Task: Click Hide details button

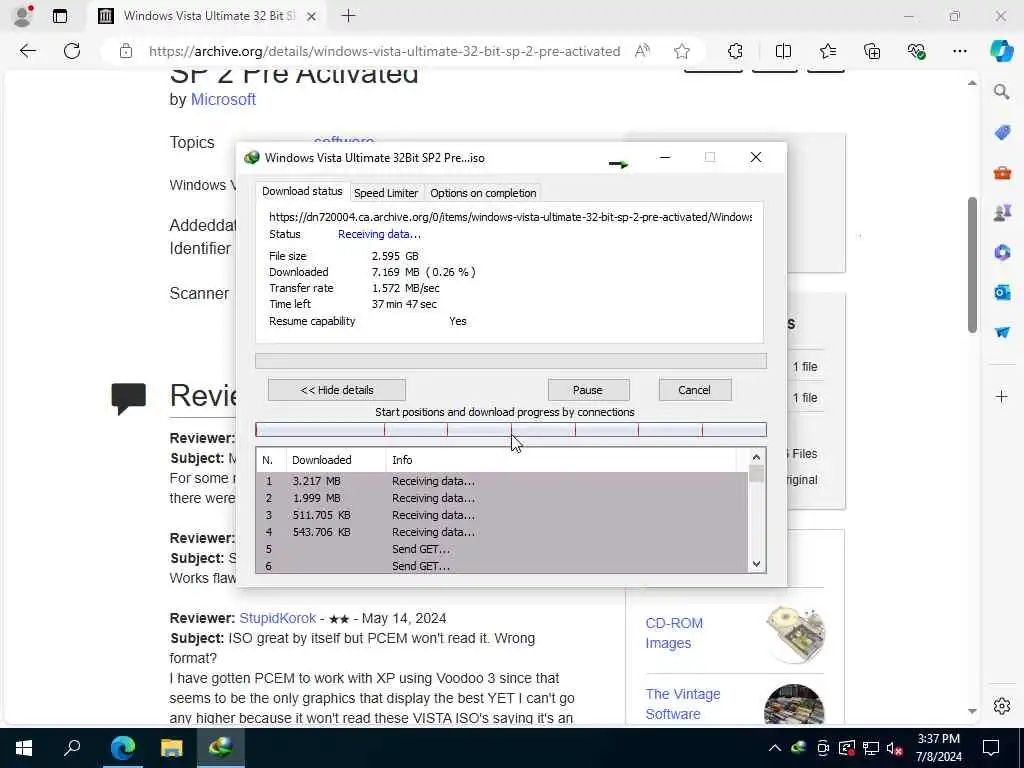Action: (337, 390)
